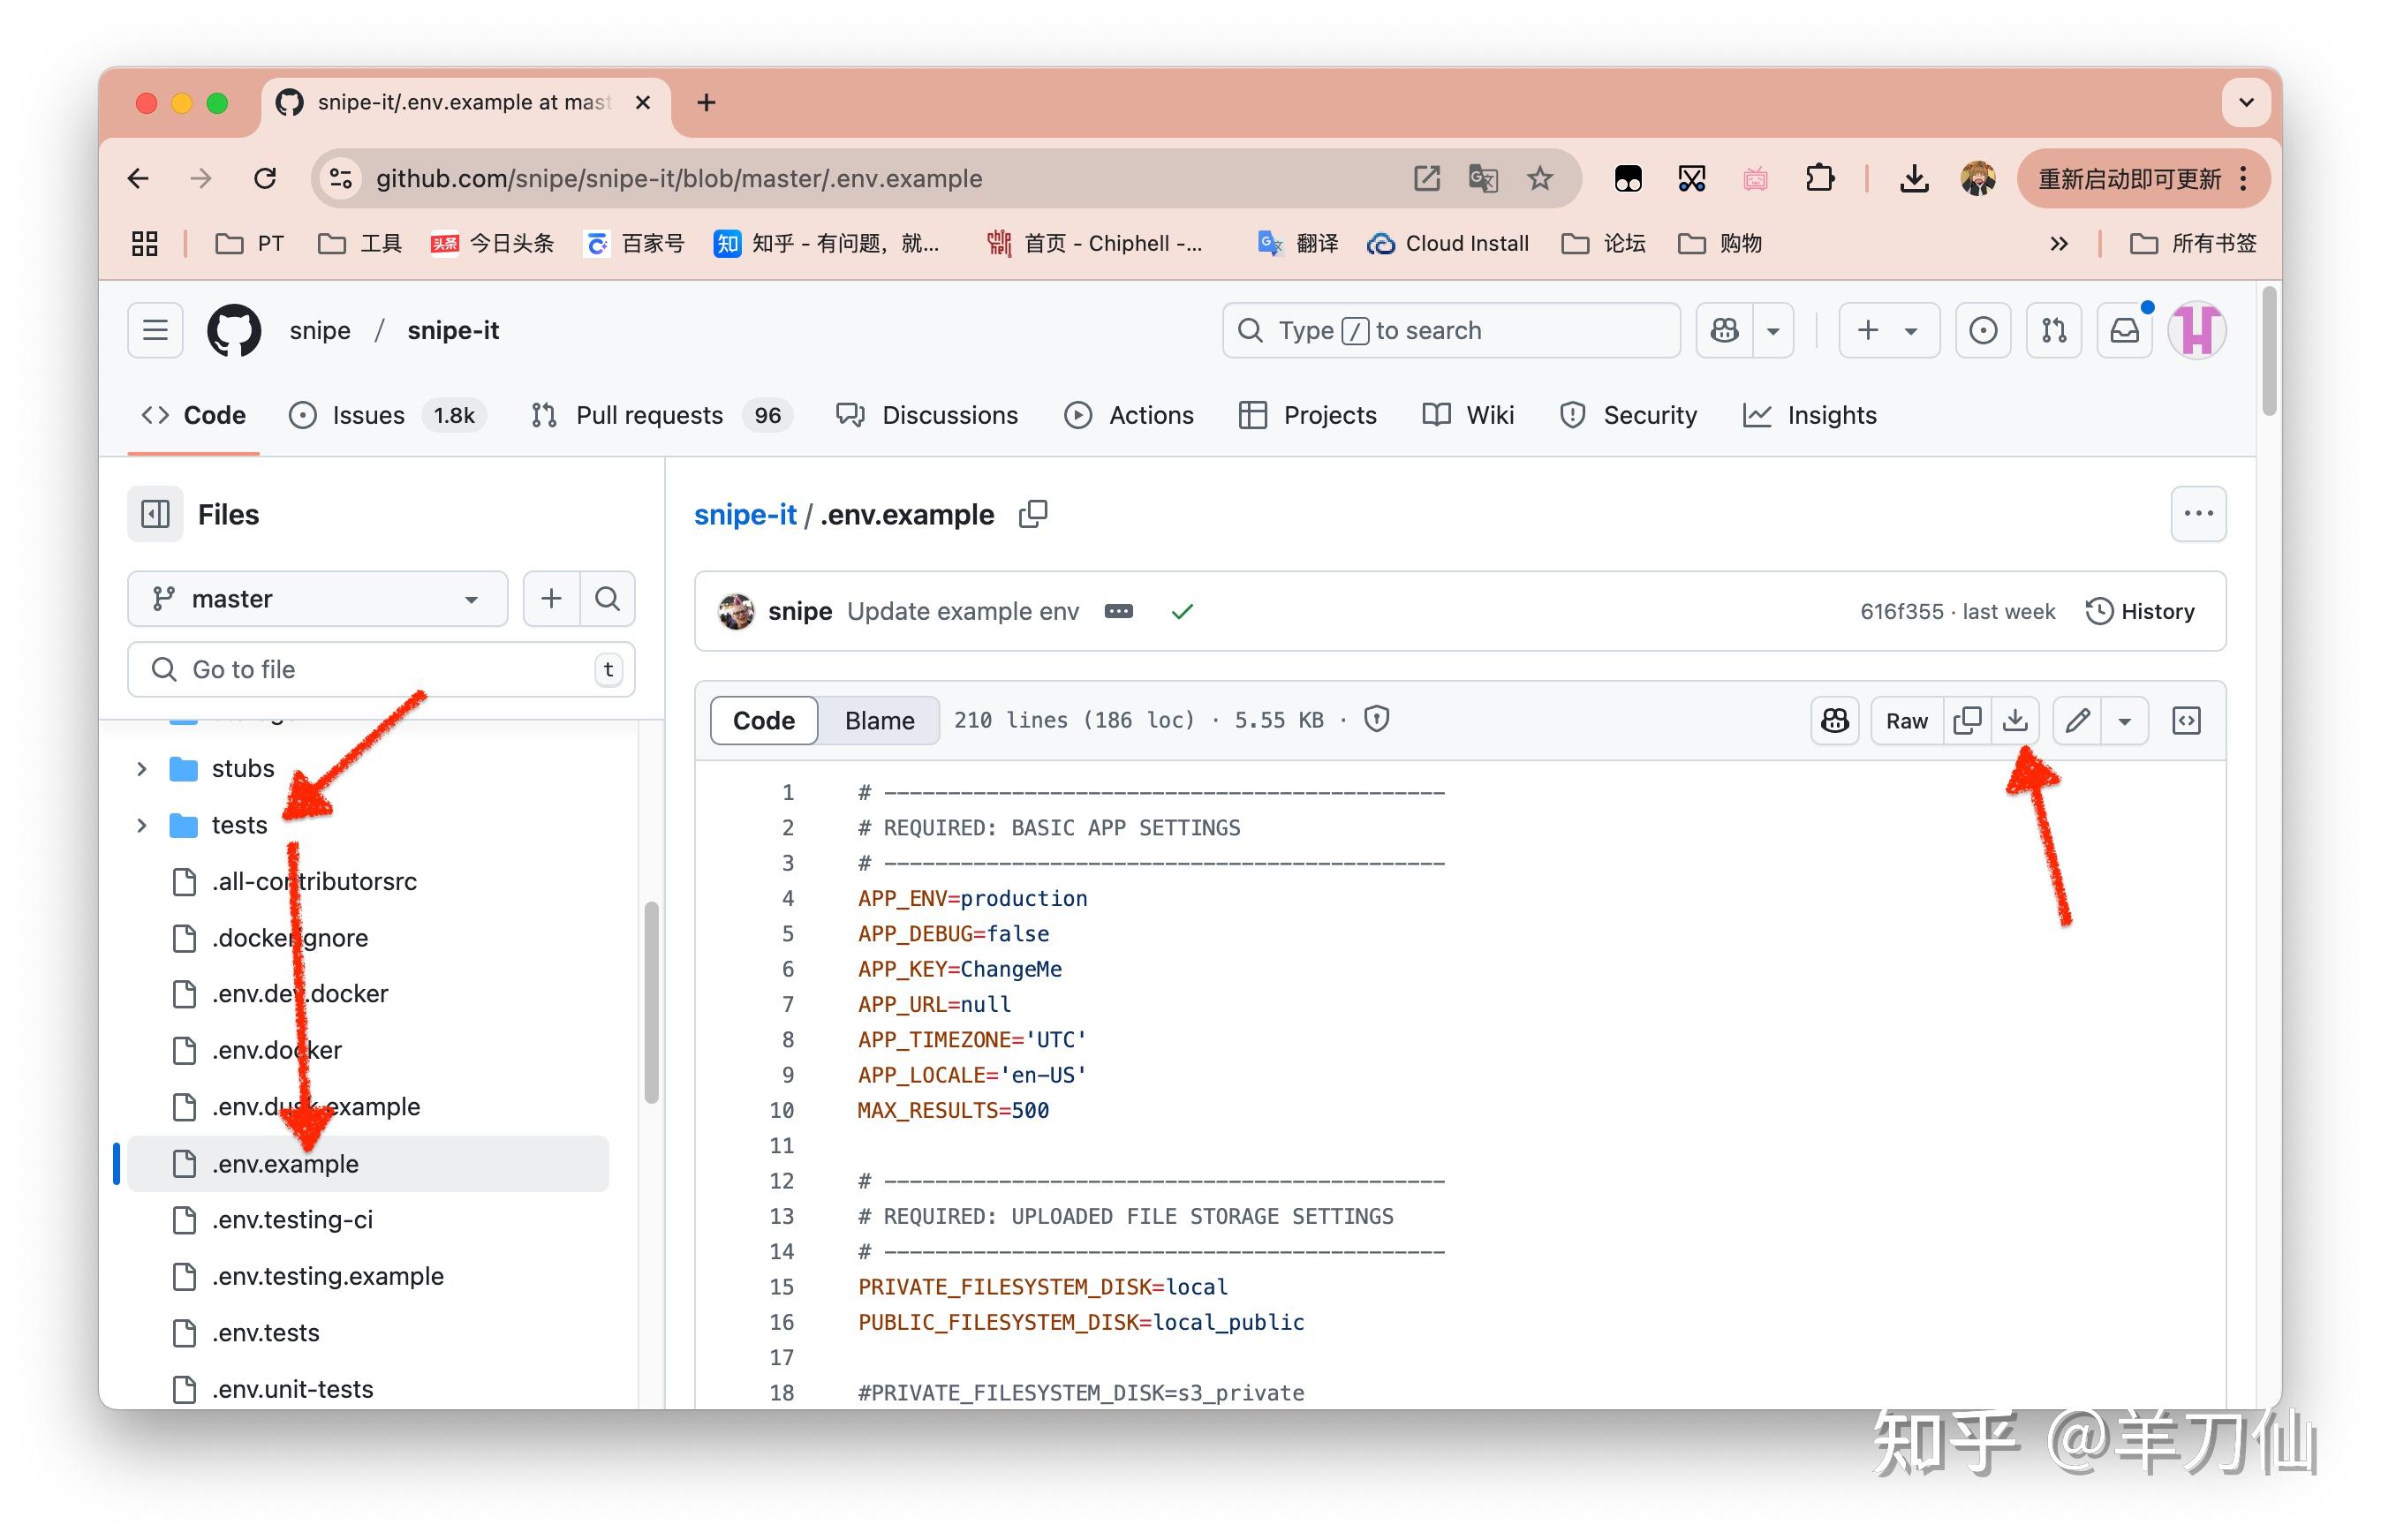2381x1540 pixels.
Task: Switch to Blame view
Action: point(878,721)
